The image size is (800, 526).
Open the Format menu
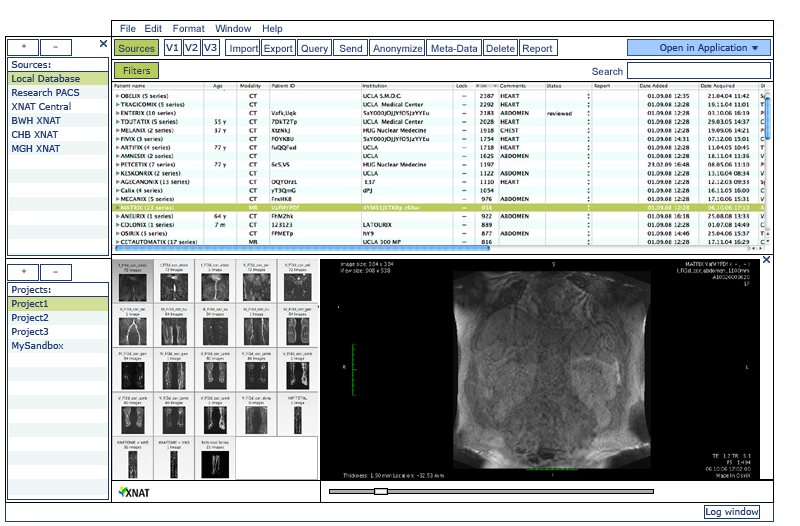(188, 29)
